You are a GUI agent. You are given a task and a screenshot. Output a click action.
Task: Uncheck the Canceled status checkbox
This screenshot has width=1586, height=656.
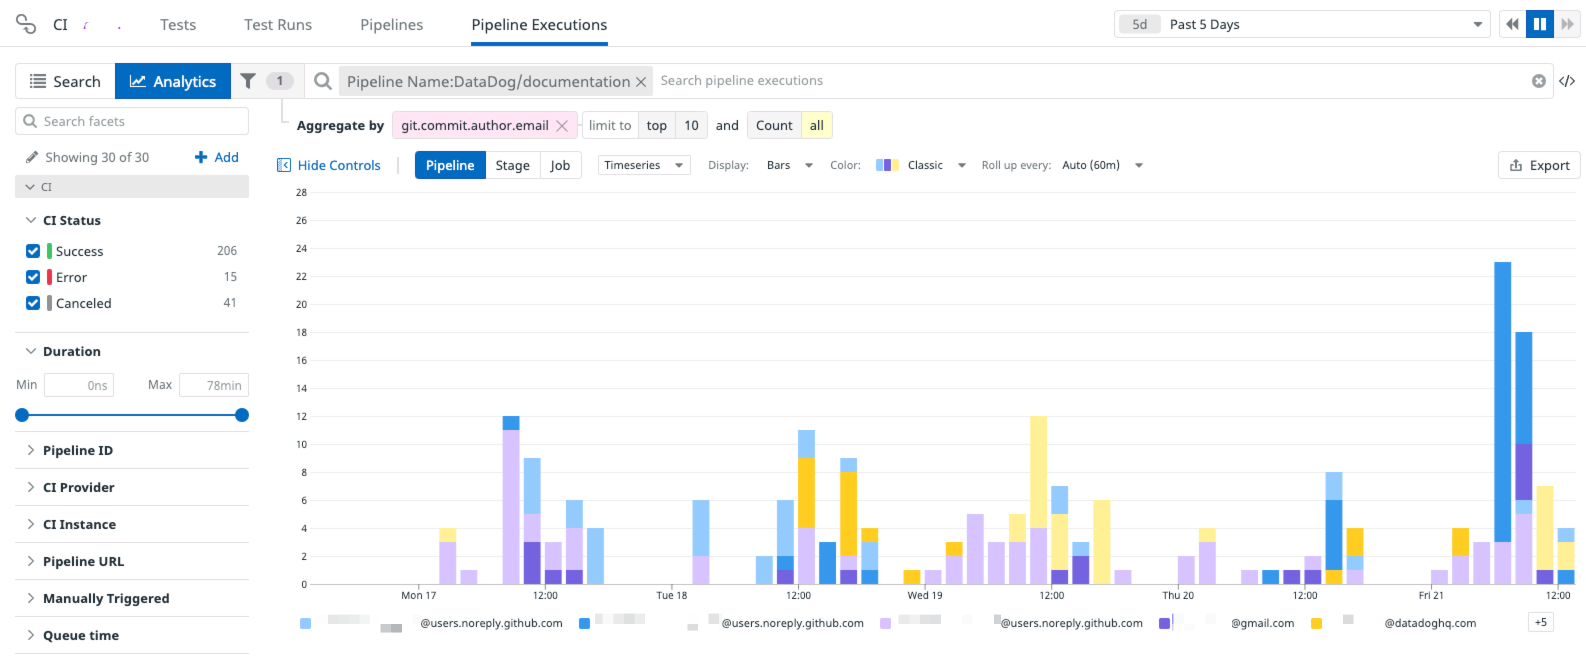tap(33, 303)
